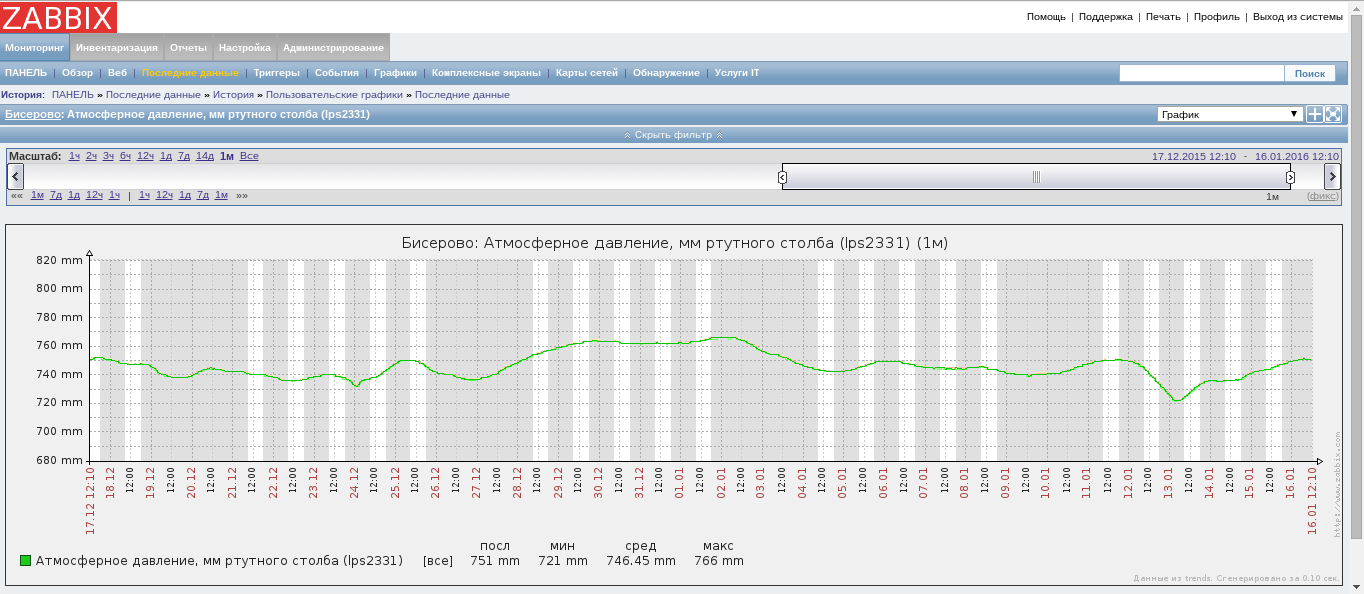Switch to fullscreen mode icon
Image resolution: width=1364 pixels, height=594 pixels.
click(1333, 114)
